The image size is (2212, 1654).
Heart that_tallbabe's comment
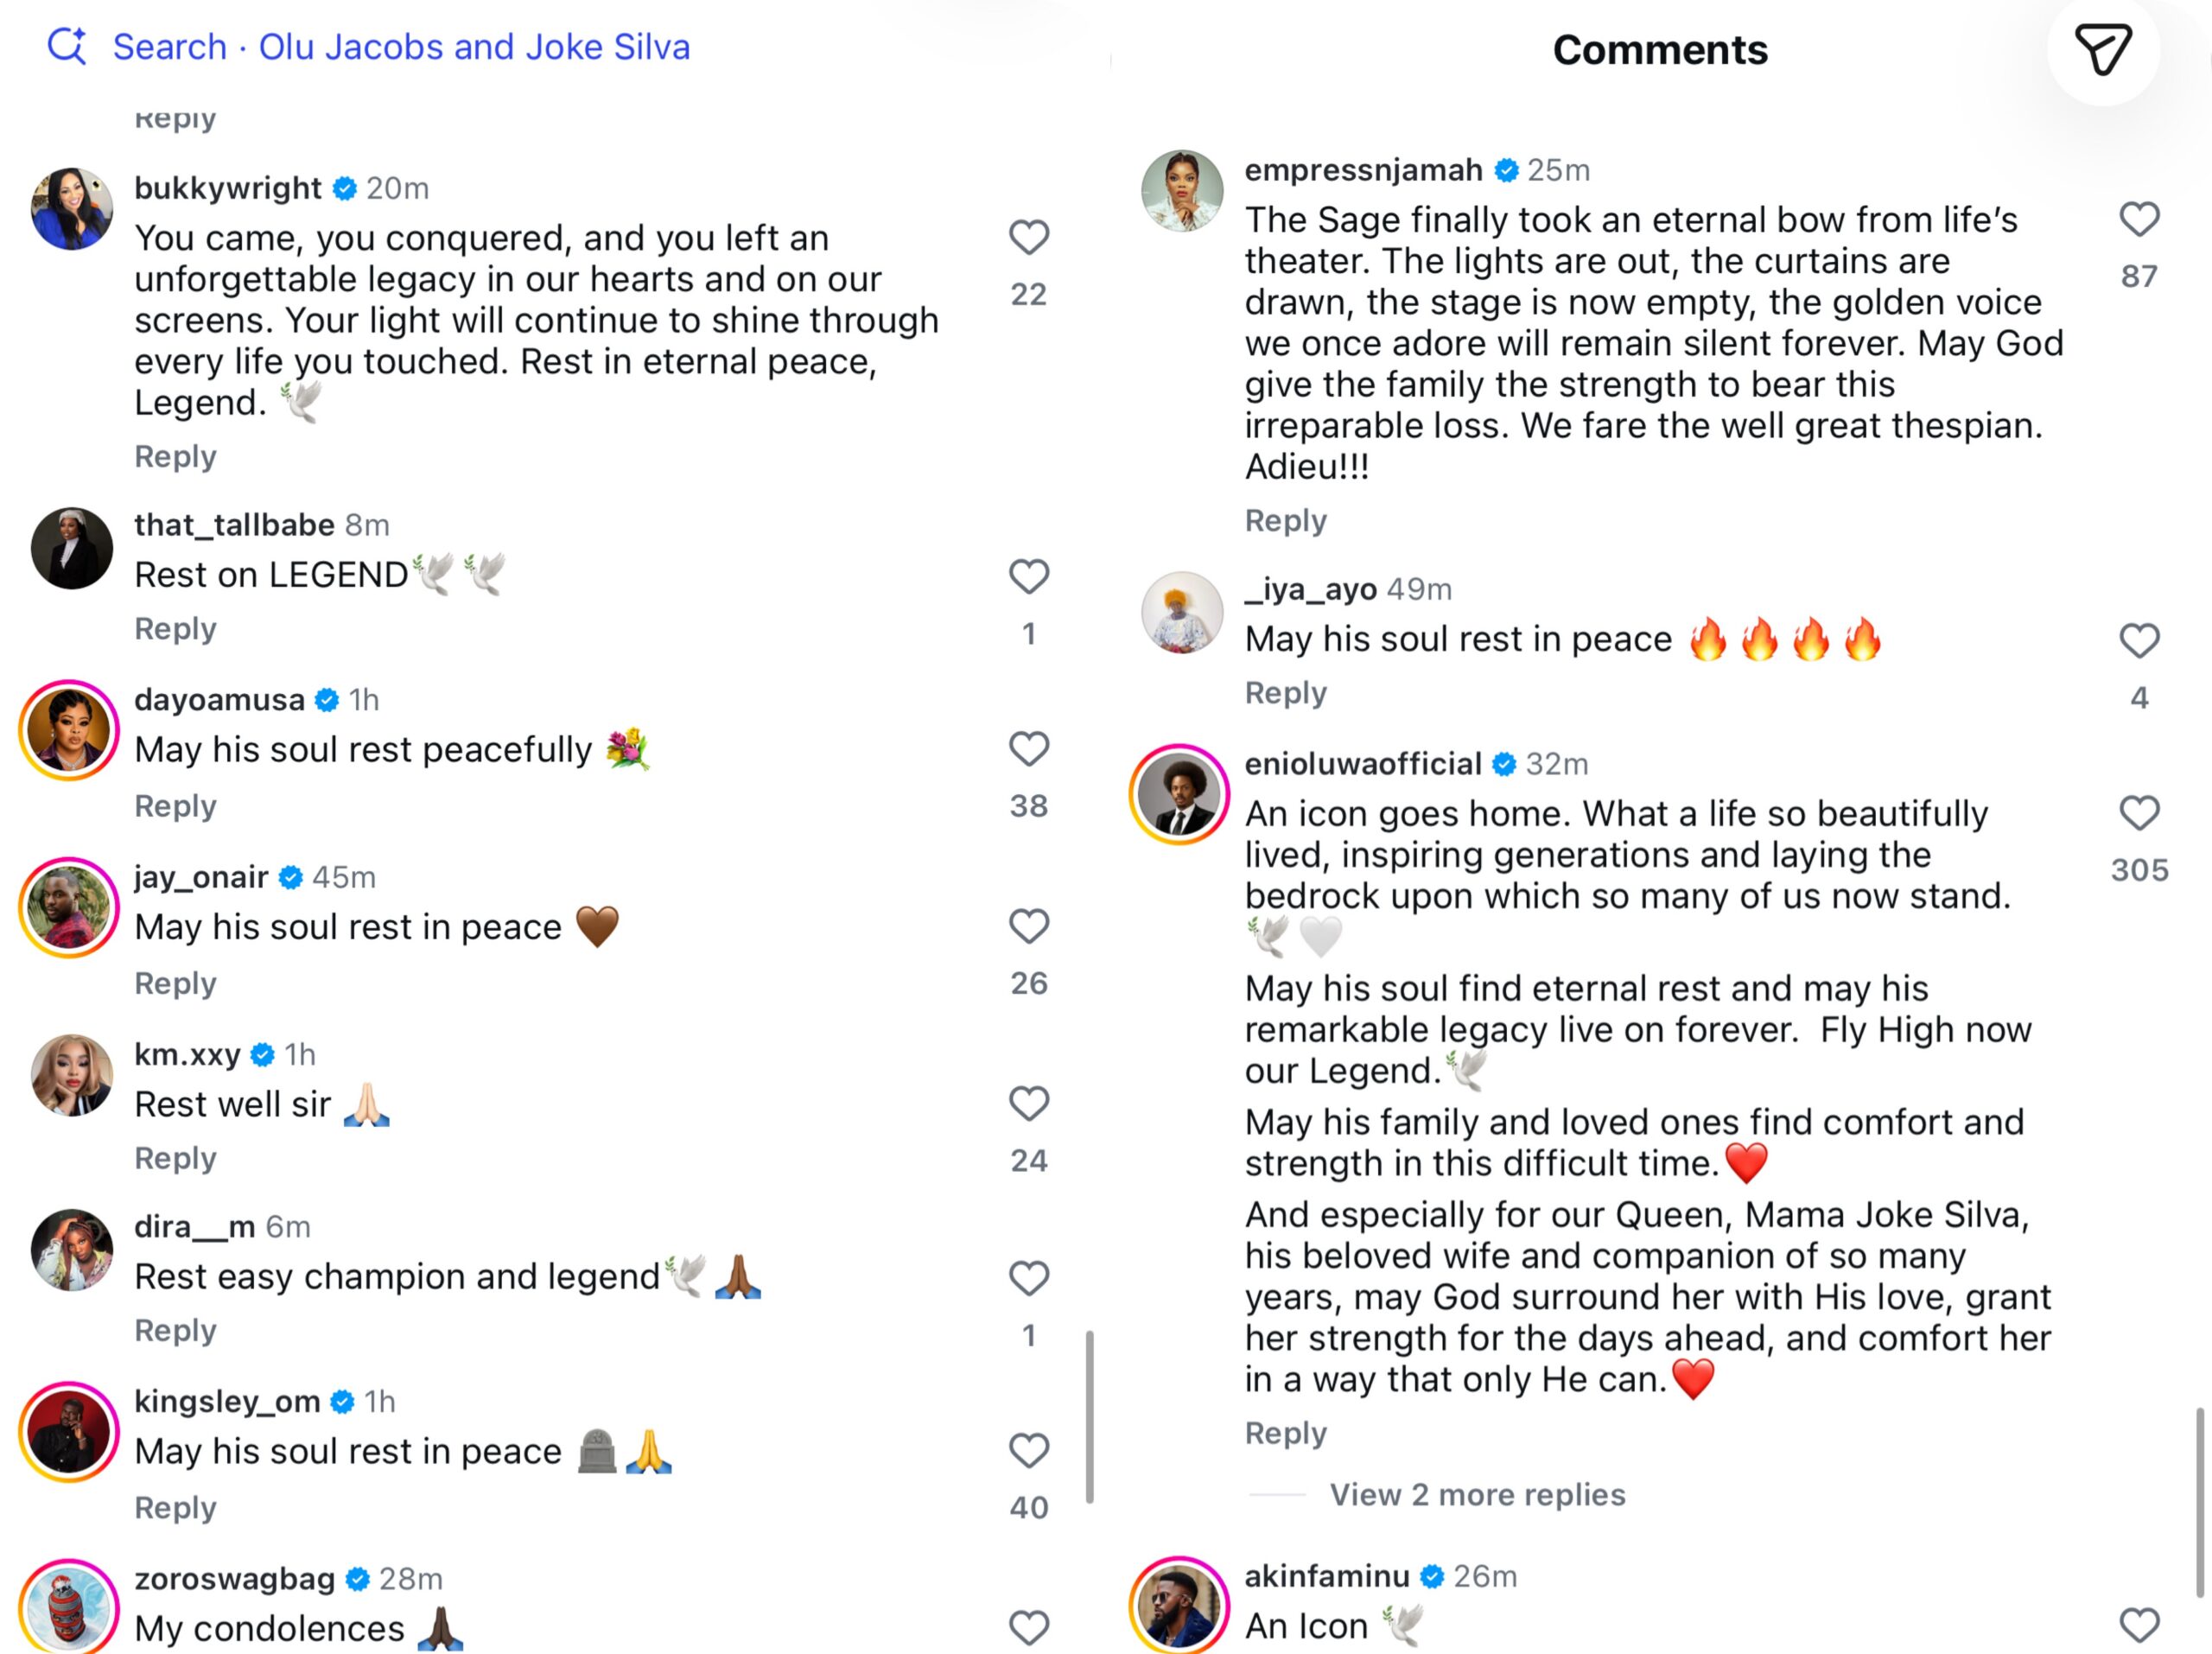(x=1028, y=576)
